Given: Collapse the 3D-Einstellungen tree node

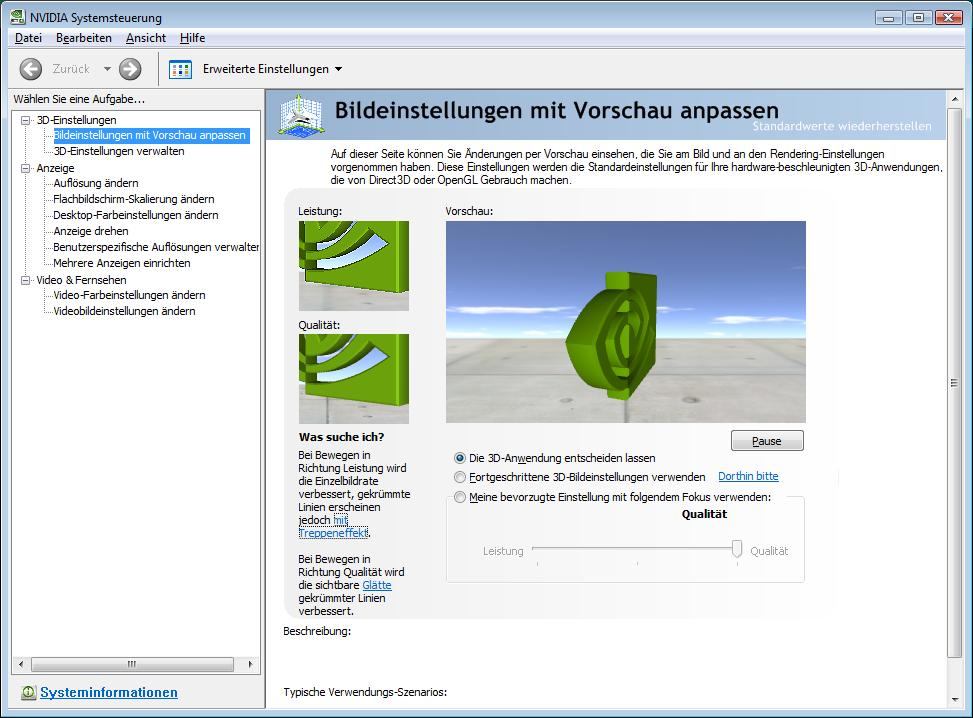Looking at the screenshot, I should coord(25,120).
